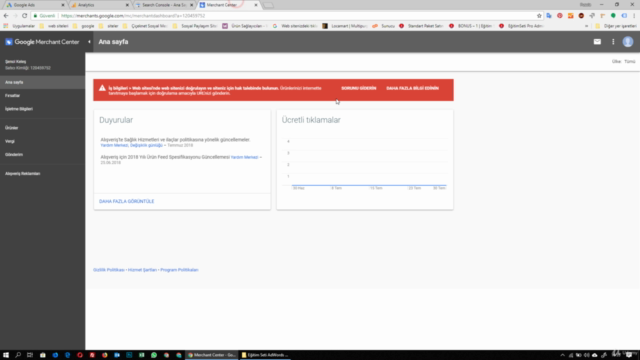
Task: Click SORUNU GİDERİN in the red banner
Action: (x=359, y=88)
